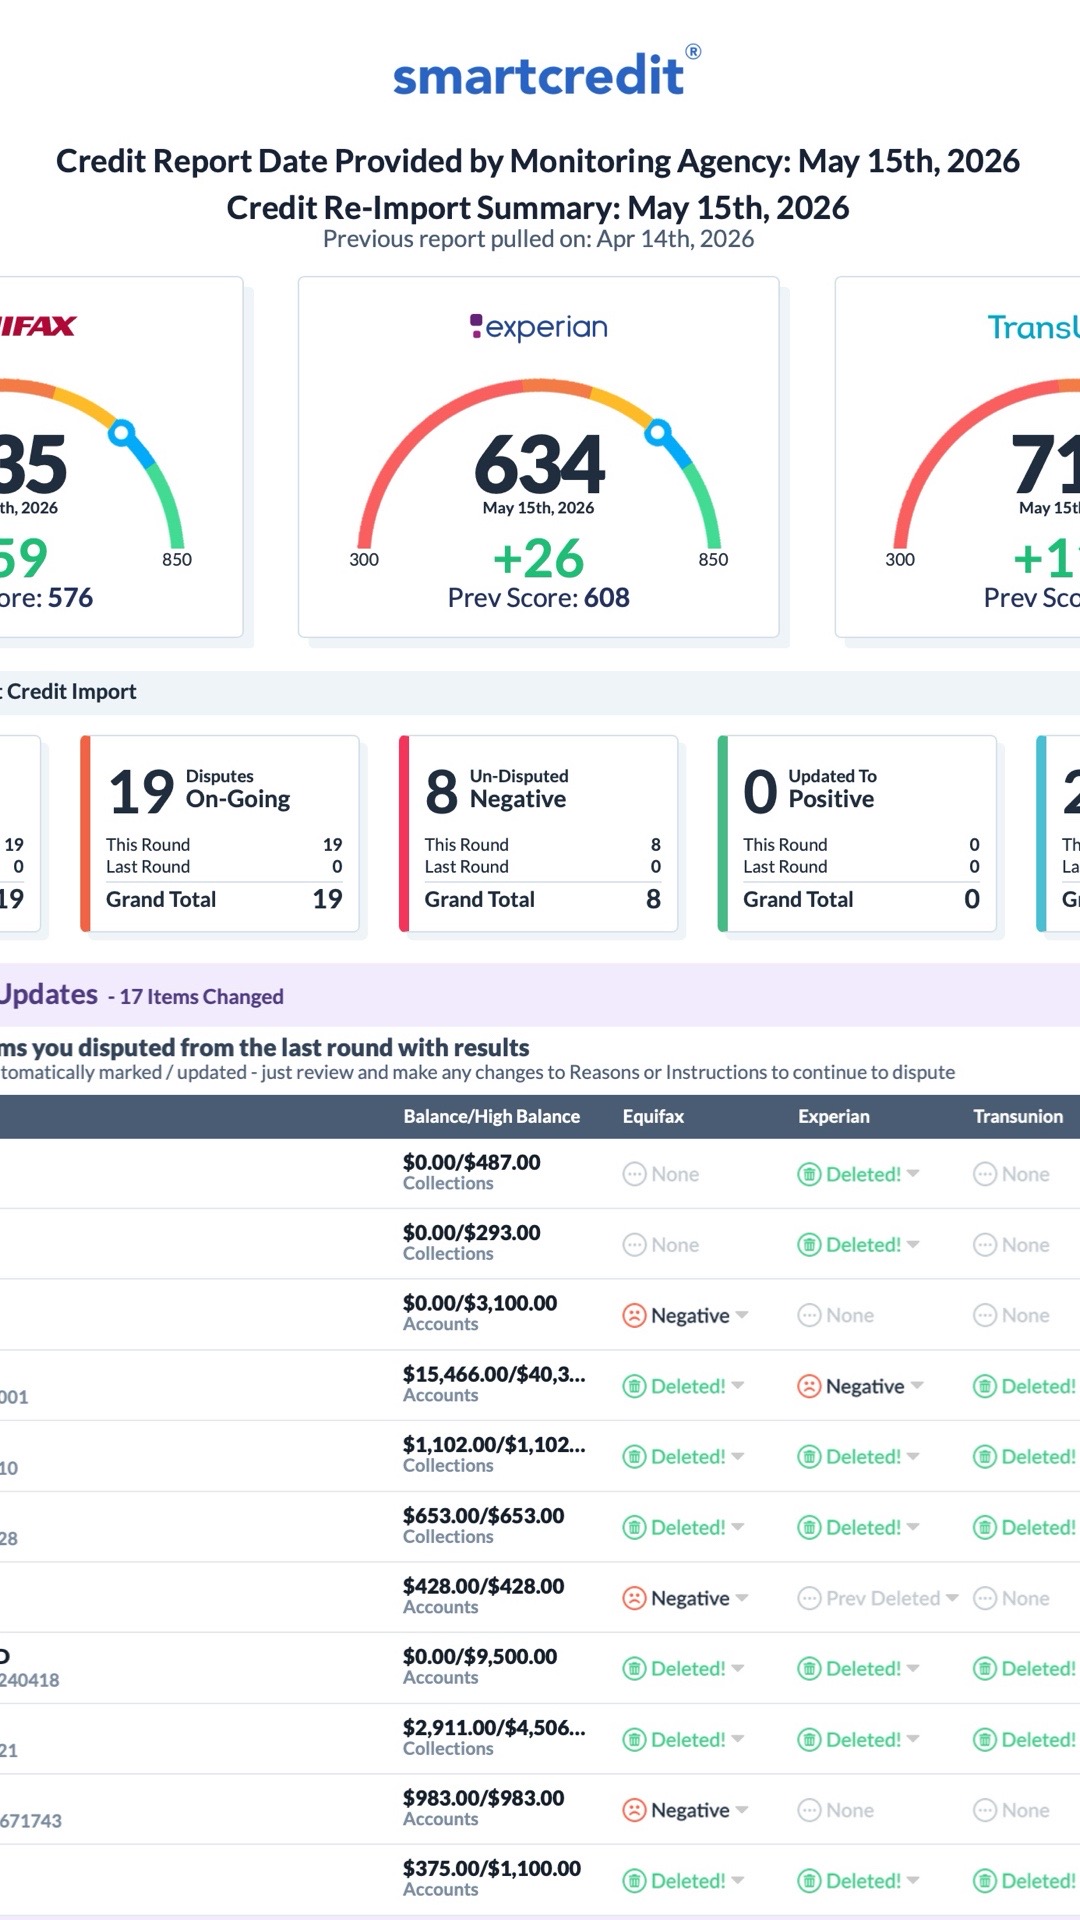Click Experian None icon in $3,100.00 row
This screenshot has height=1920, width=1080.
click(809, 1315)
